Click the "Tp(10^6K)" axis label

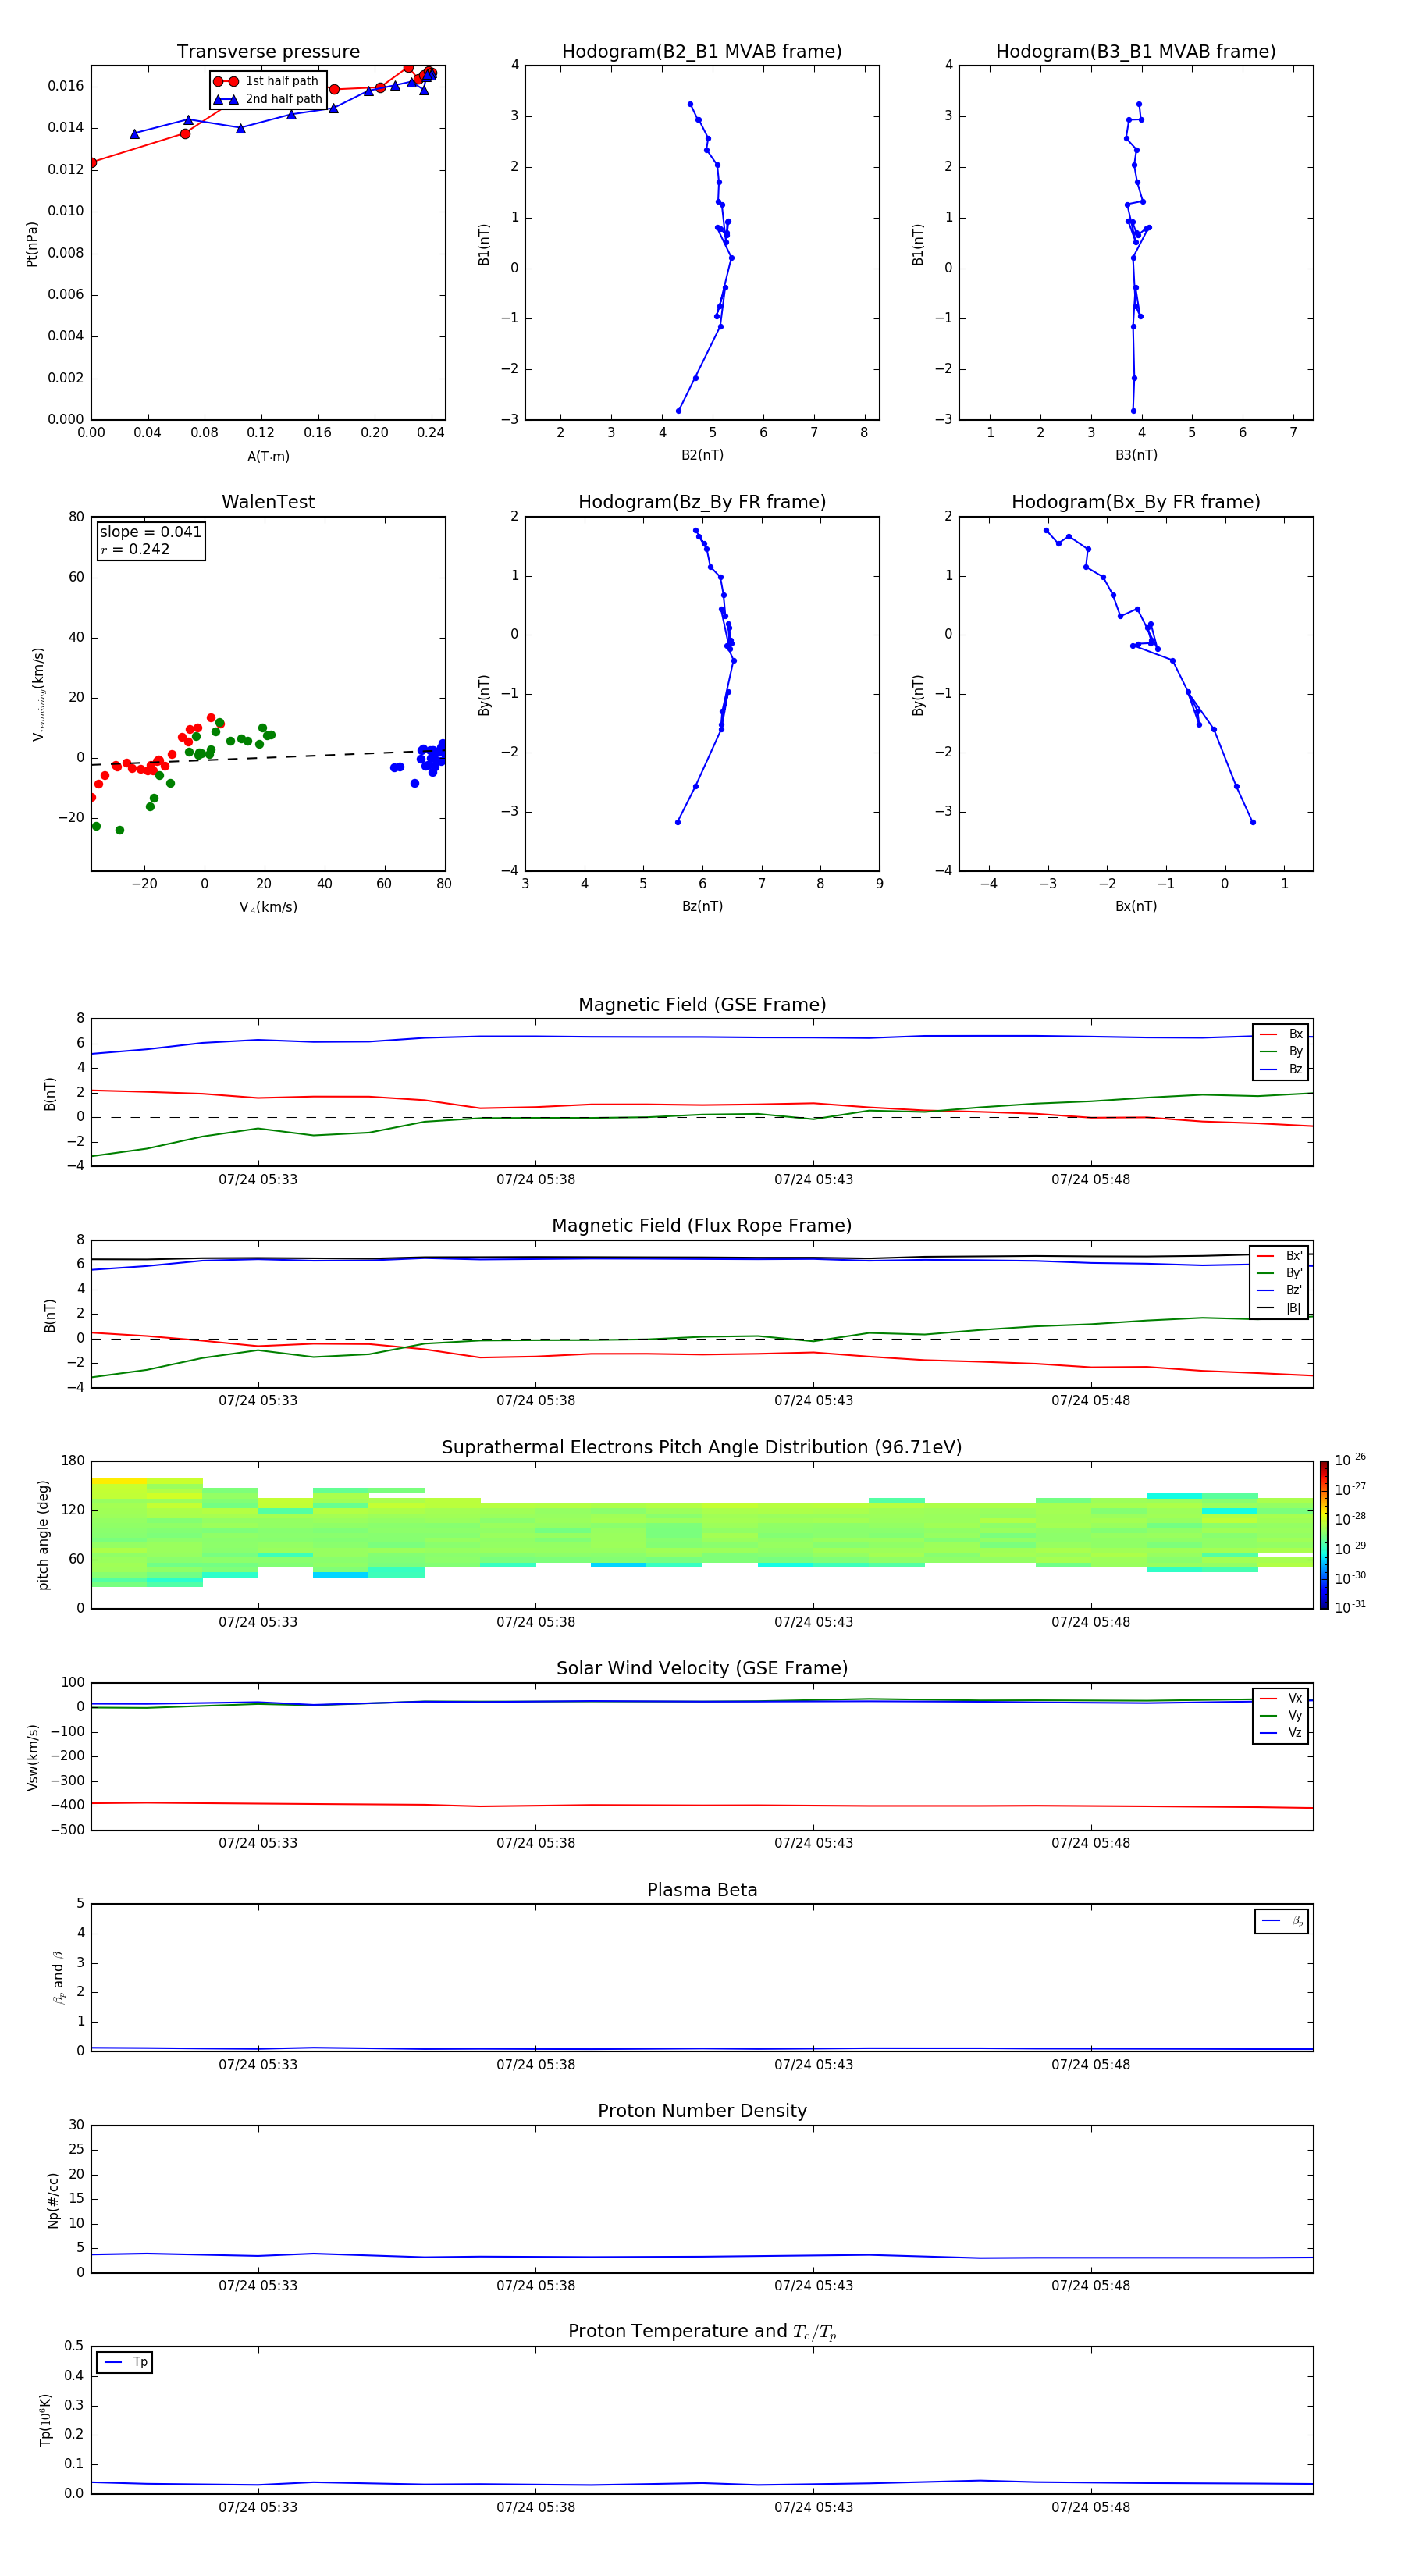[45, 2420]
